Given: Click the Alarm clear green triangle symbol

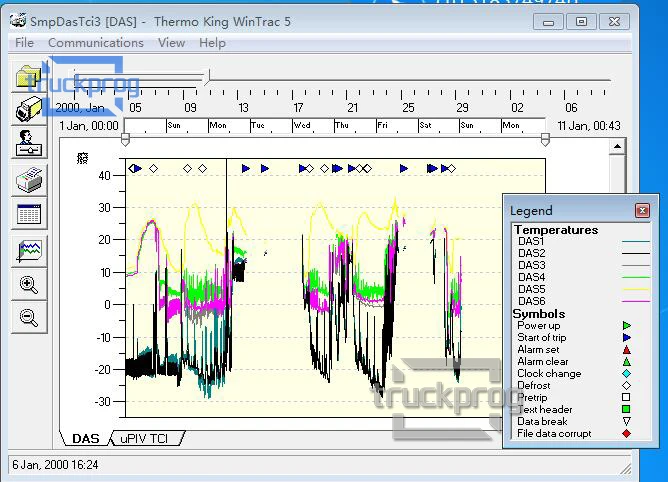Looking at the screenshot, I should 626,362.
